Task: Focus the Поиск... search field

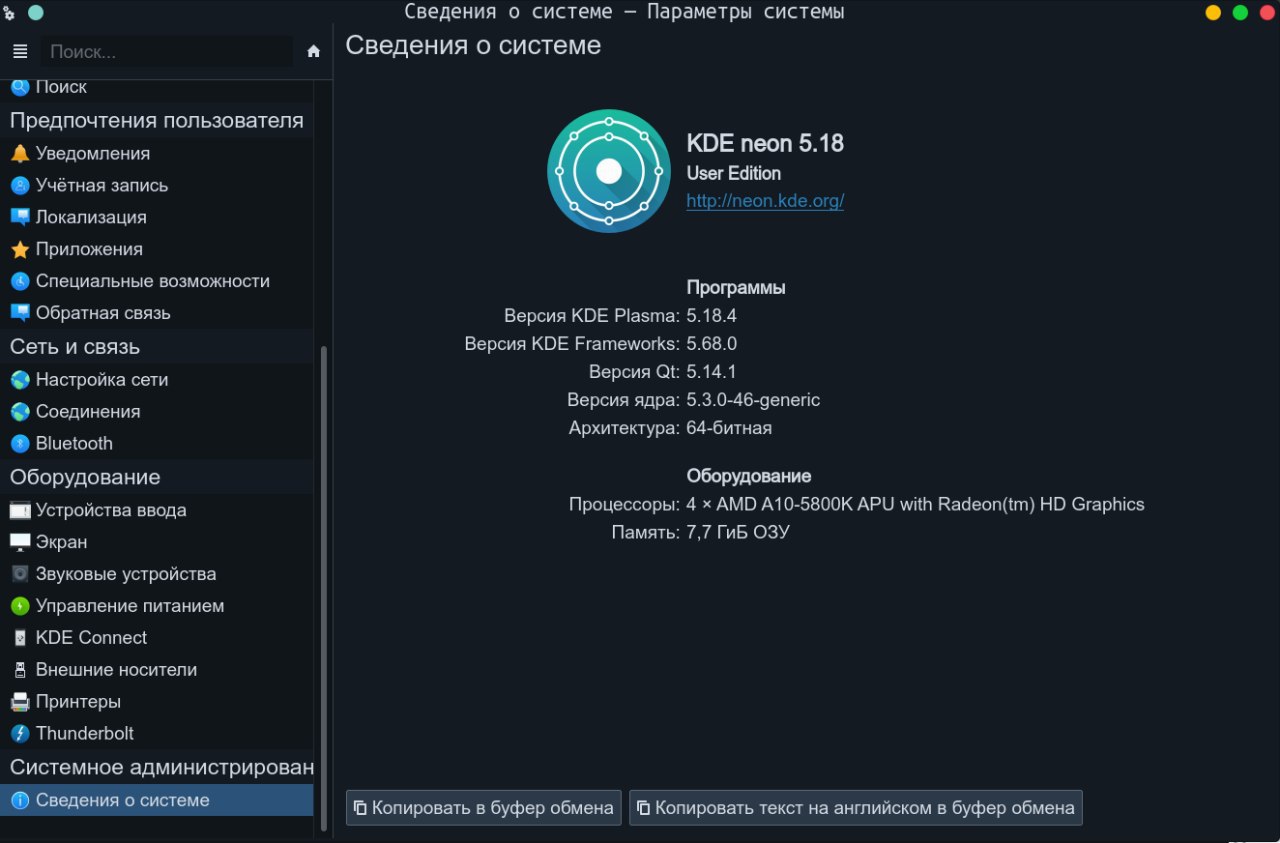Action: (167, 51)
